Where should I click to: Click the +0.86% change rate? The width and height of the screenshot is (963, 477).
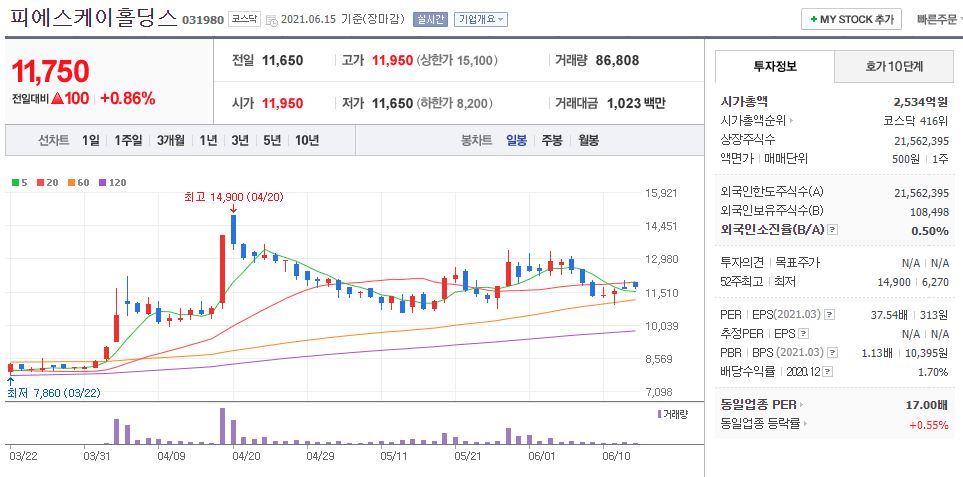pos(128,98)
